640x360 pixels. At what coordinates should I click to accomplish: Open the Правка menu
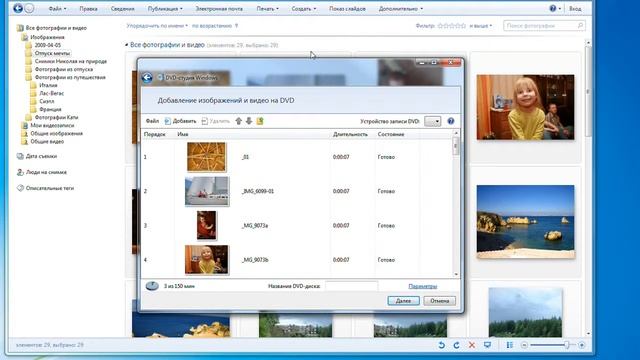click(88, 9)
